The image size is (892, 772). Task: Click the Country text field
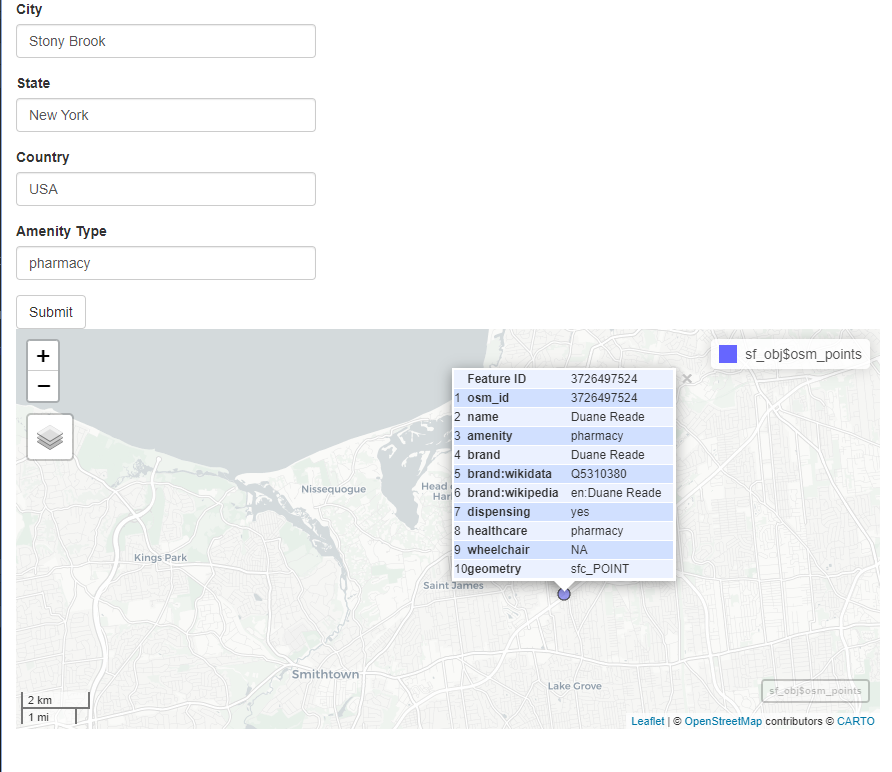[x=166, y=189]
